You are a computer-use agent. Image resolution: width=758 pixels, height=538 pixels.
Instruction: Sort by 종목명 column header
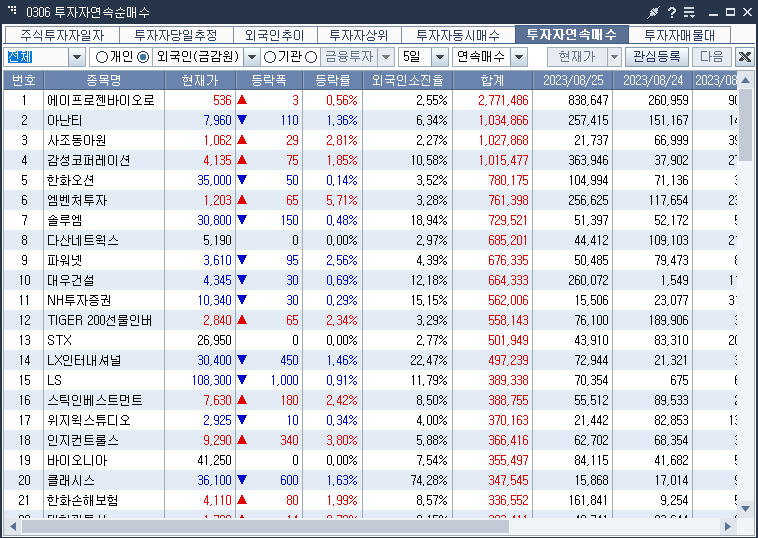[x=104, y=80]
